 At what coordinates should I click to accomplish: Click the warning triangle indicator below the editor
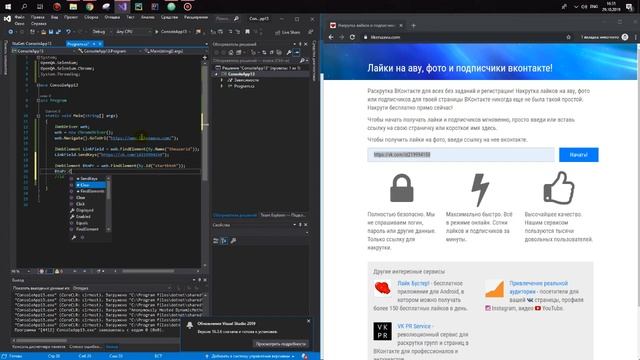58,271
